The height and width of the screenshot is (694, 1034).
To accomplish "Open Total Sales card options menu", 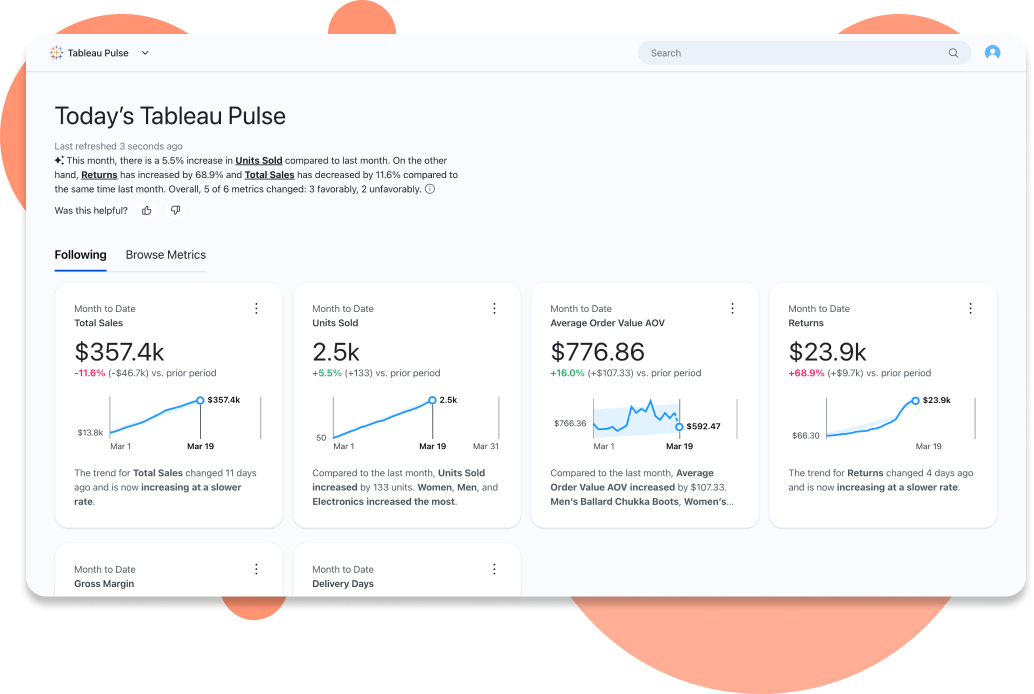I will (256, 309).
